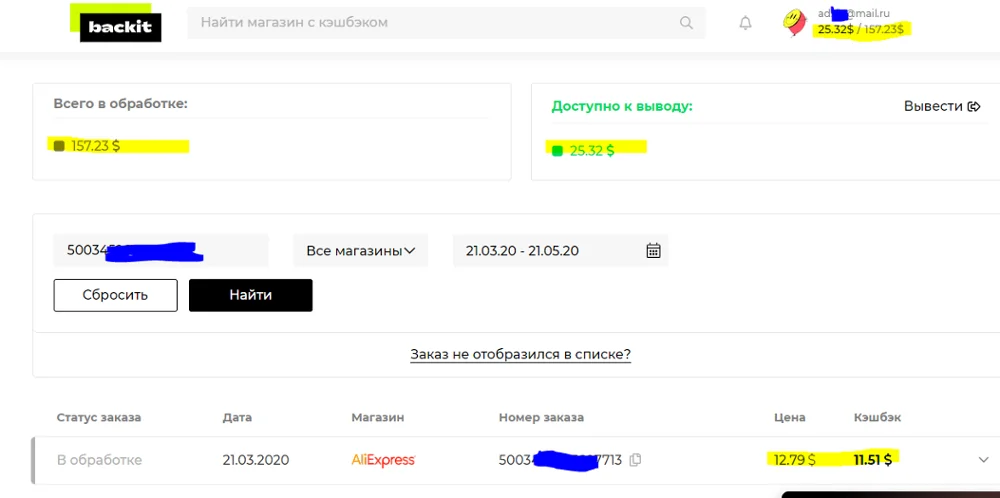Click the Статус заказа column header
Screen dimensions: 1000x498
[99, 418]
